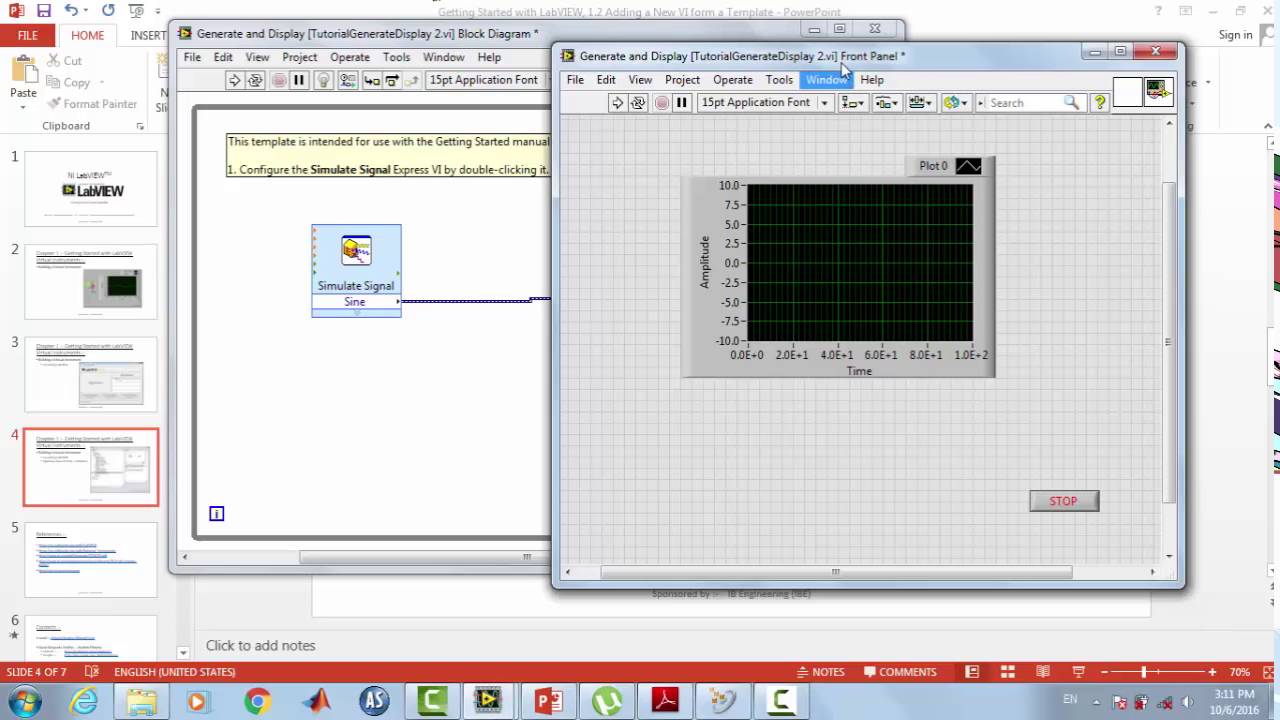Viewport: 1280px width, 720px height.
Task: Select slide 1 thumbnail in PowerPoint
Action: click(91, 189)
